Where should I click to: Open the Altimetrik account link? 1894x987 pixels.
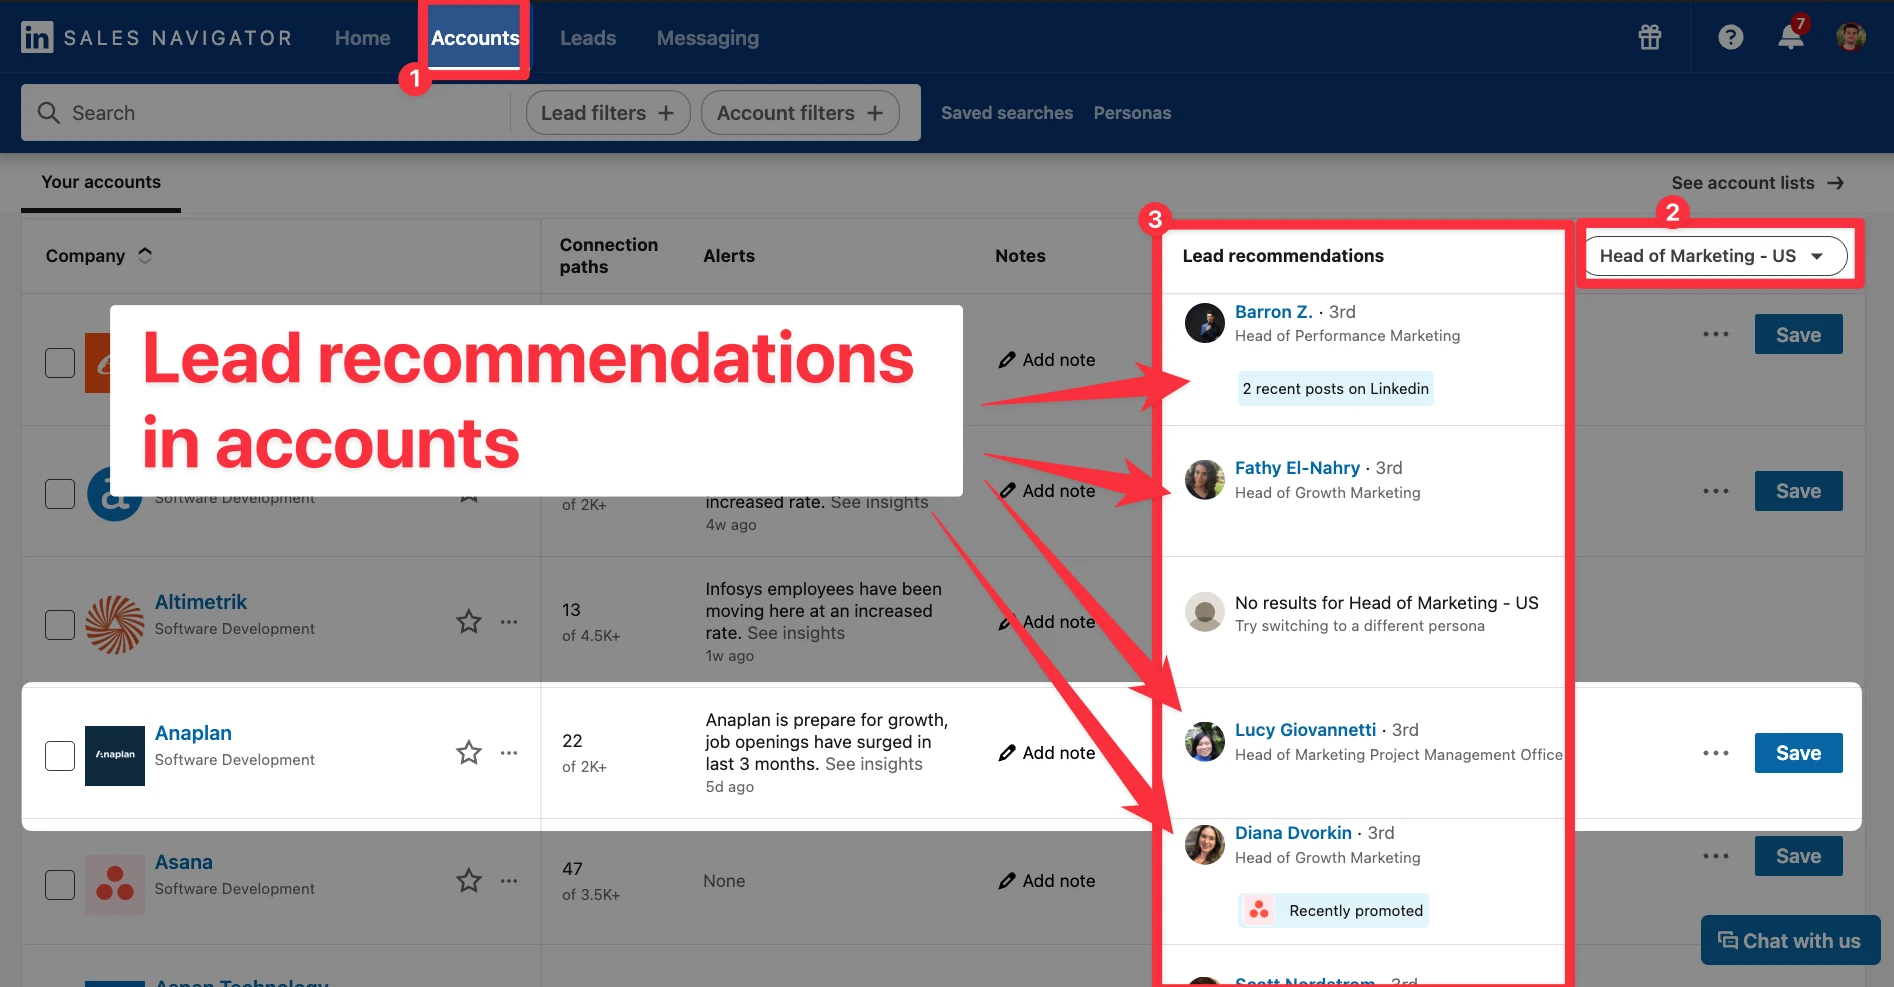coord(201,602)
